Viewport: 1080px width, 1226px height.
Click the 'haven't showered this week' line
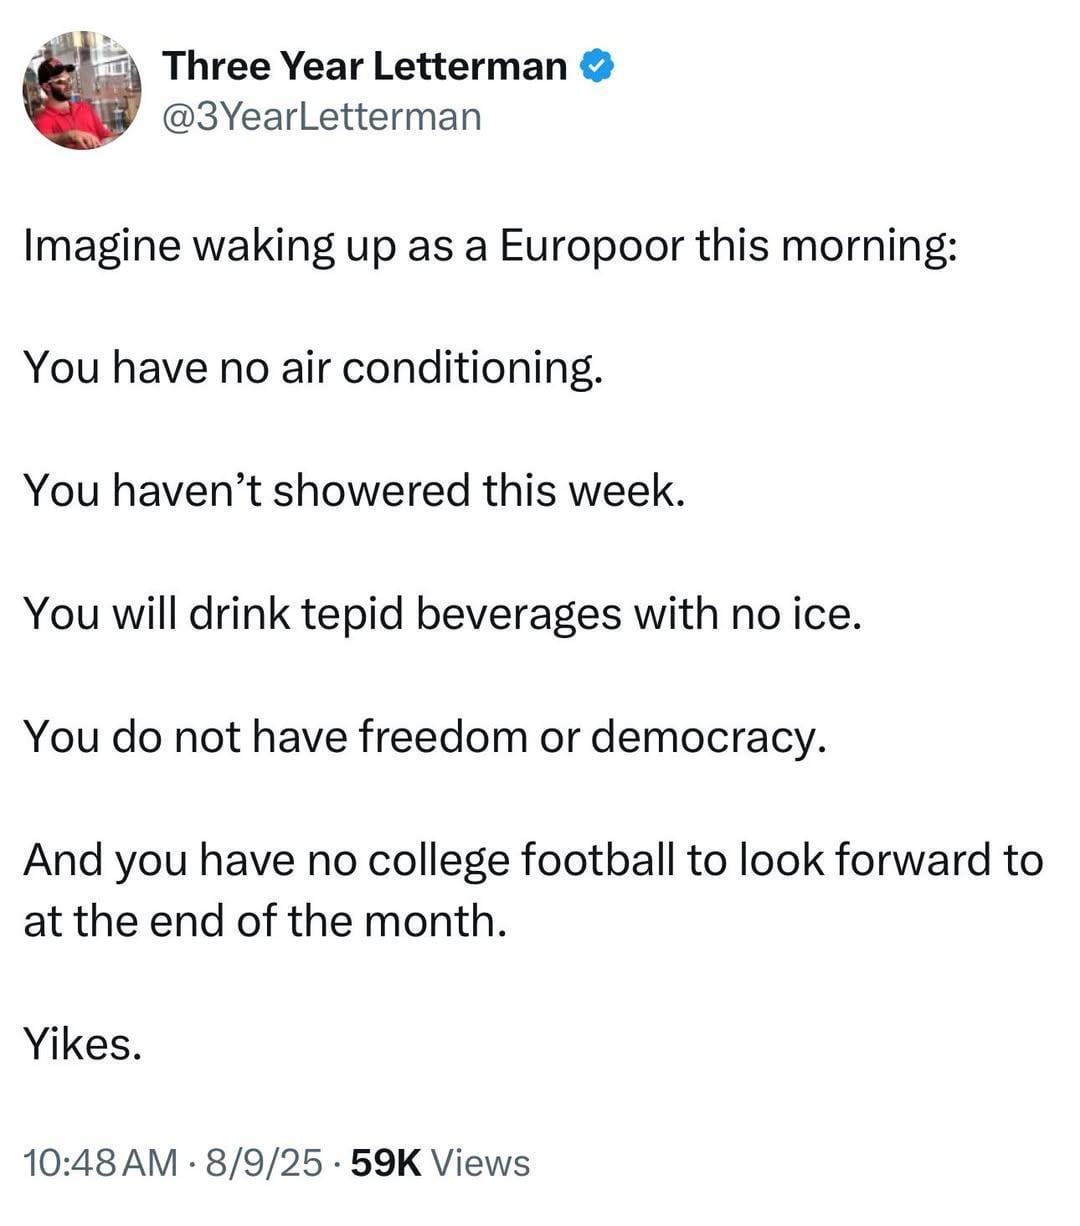354,491
